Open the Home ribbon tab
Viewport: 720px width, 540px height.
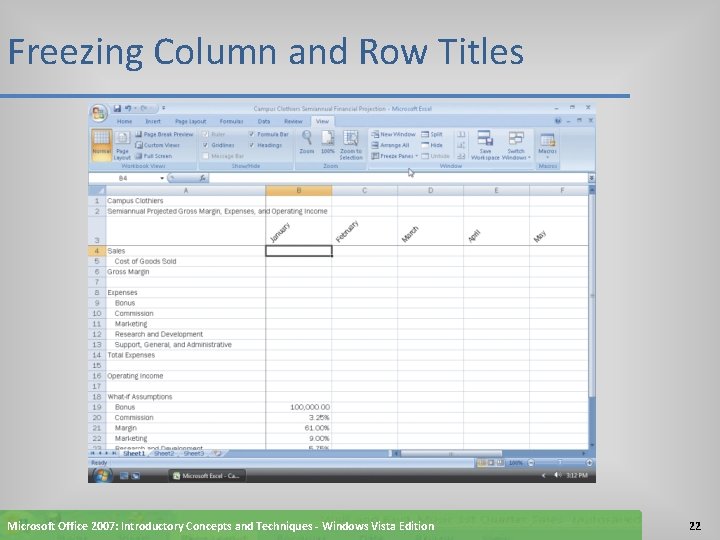[x=124, y=121]
